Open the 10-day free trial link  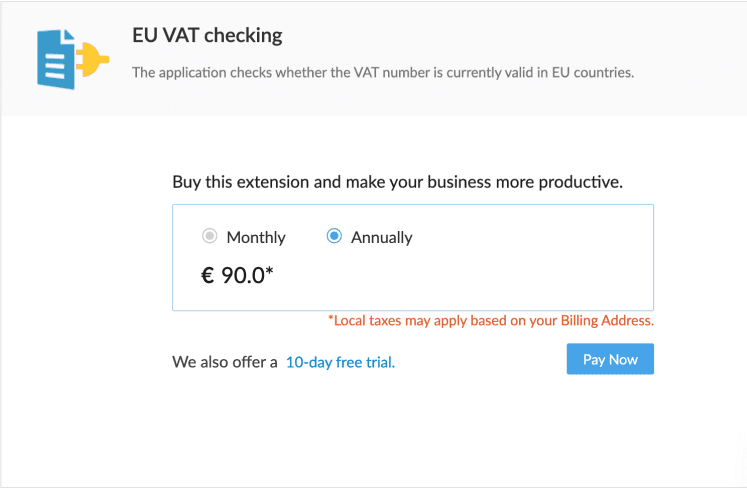340,362
